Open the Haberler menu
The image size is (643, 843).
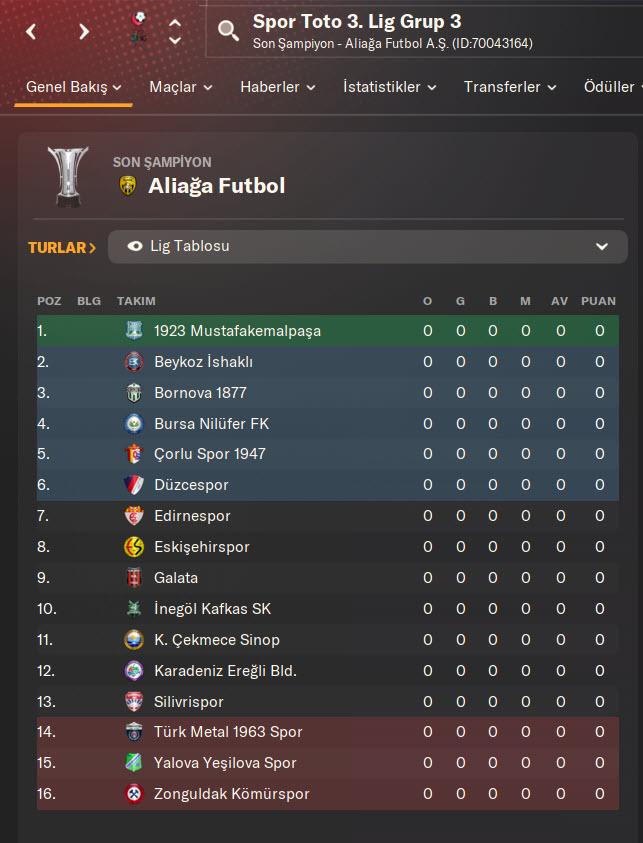277,87
